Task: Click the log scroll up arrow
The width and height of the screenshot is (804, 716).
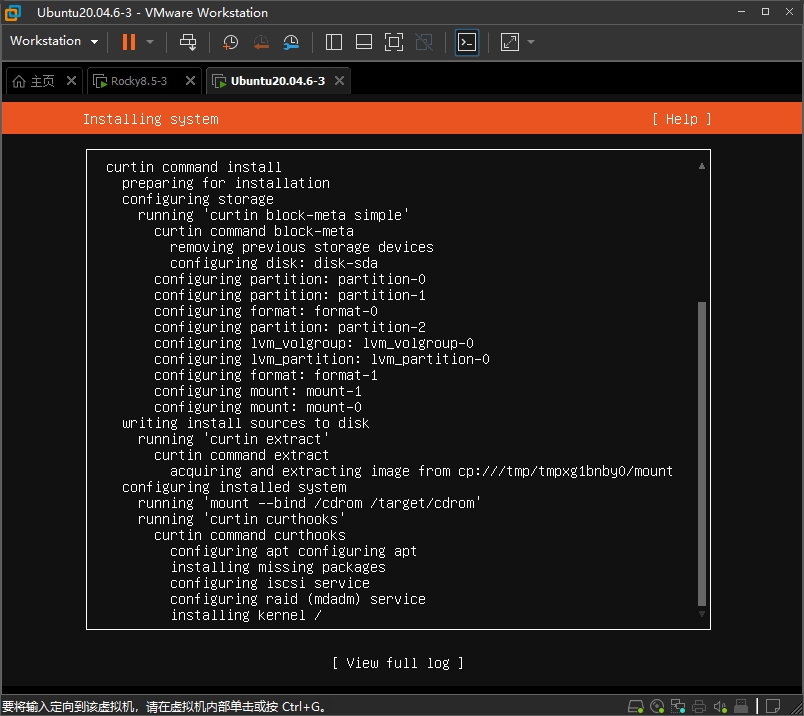Action: pos(702,166)
